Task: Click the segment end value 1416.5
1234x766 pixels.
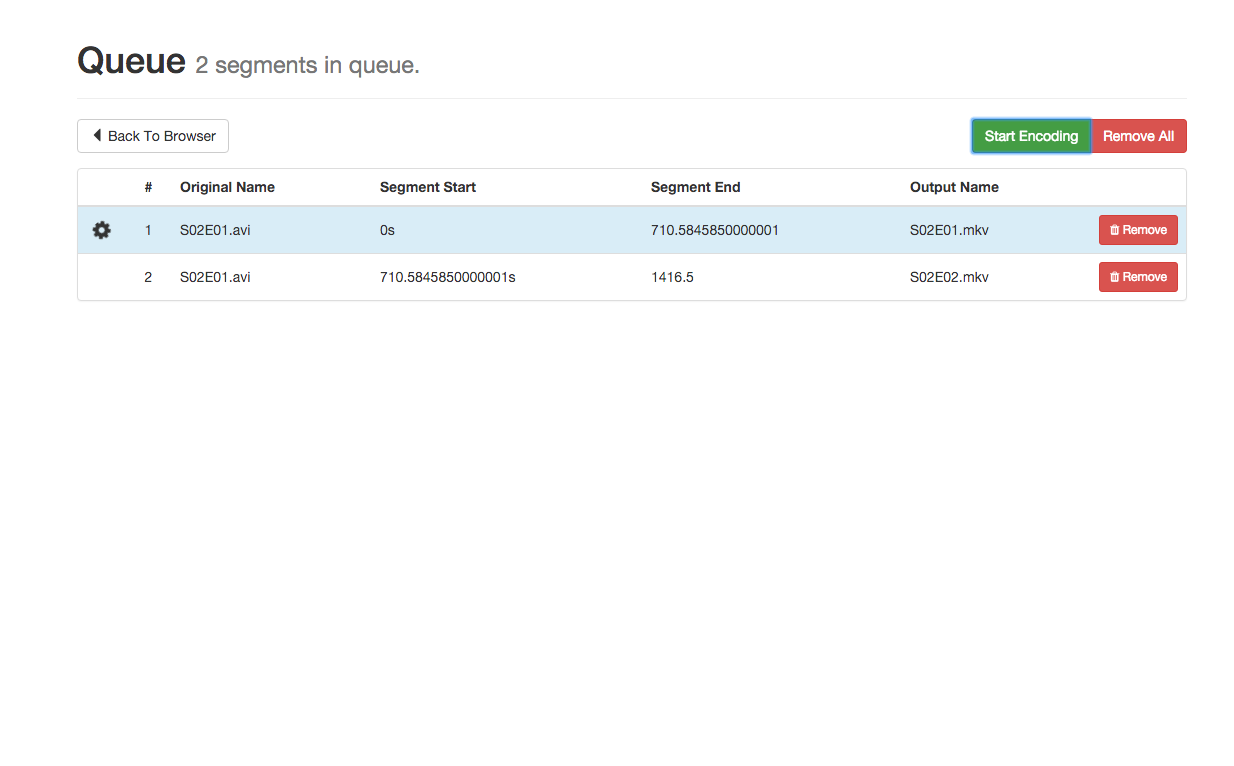Action: 672,277
